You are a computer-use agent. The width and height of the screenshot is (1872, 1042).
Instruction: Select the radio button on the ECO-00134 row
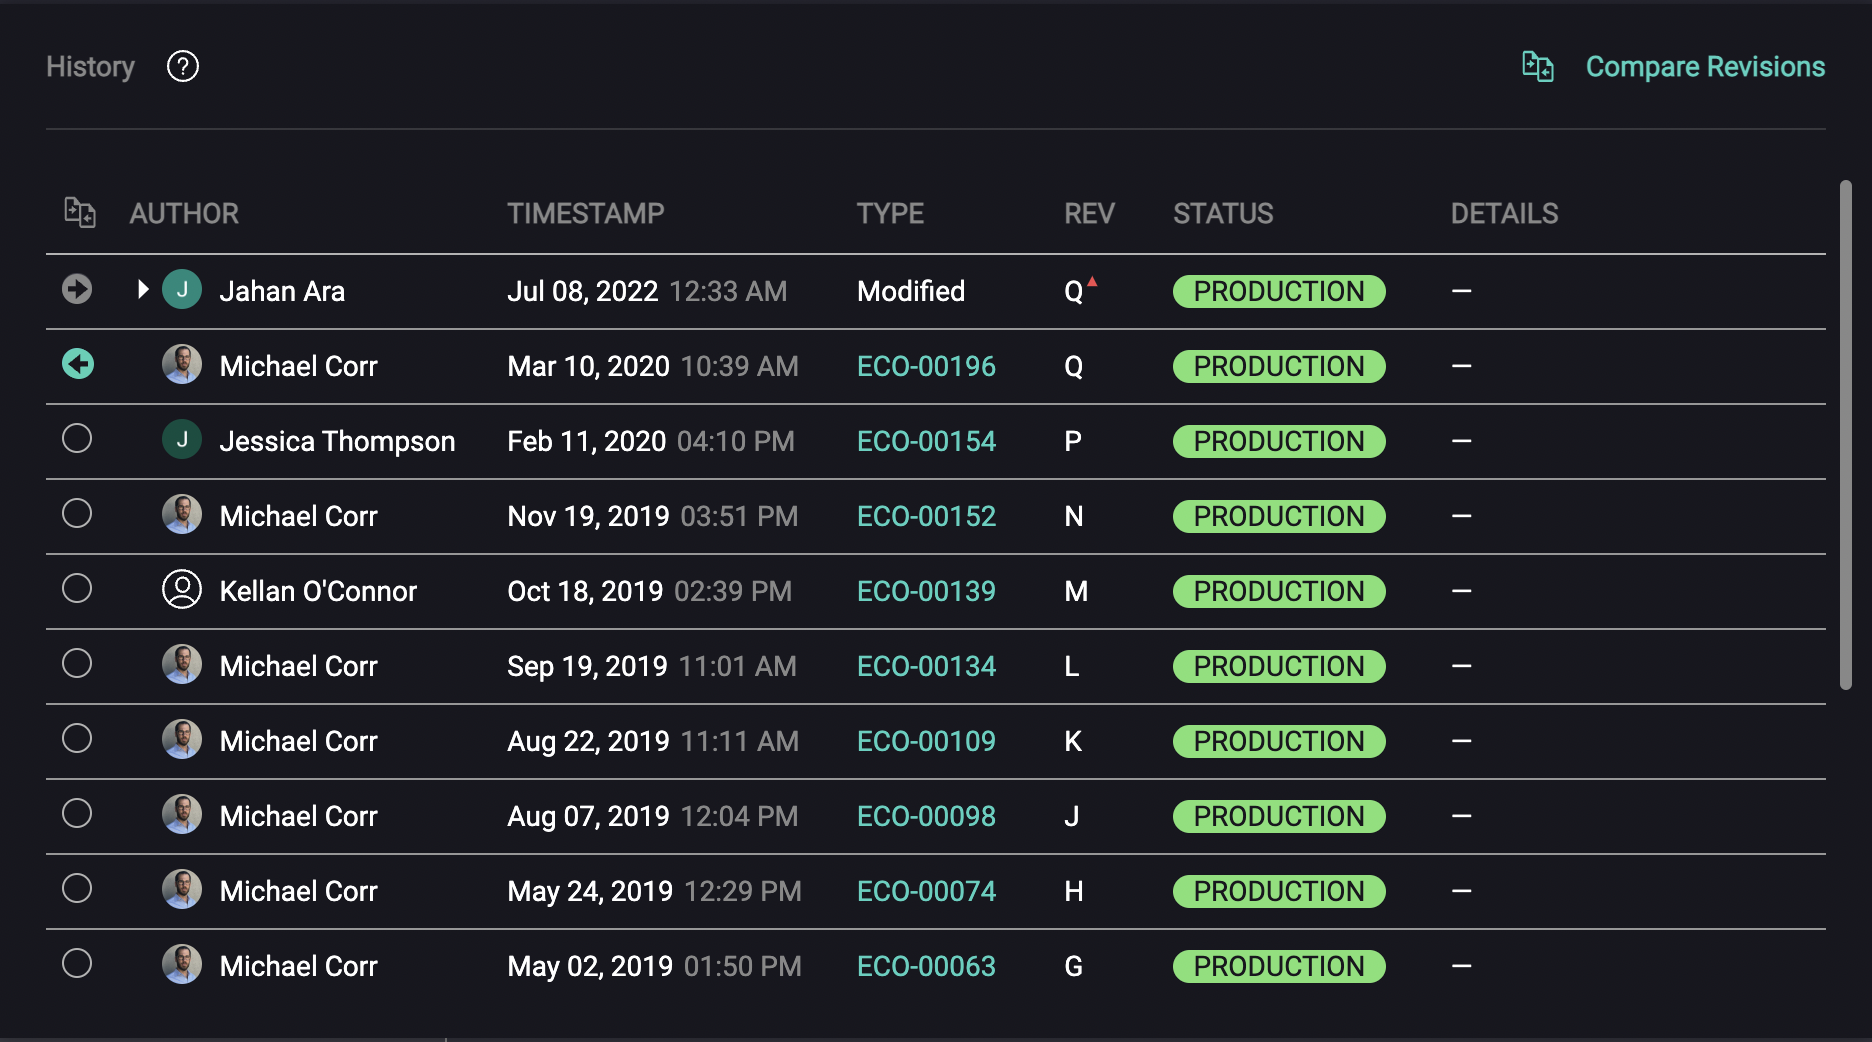[x=77, y=664]
